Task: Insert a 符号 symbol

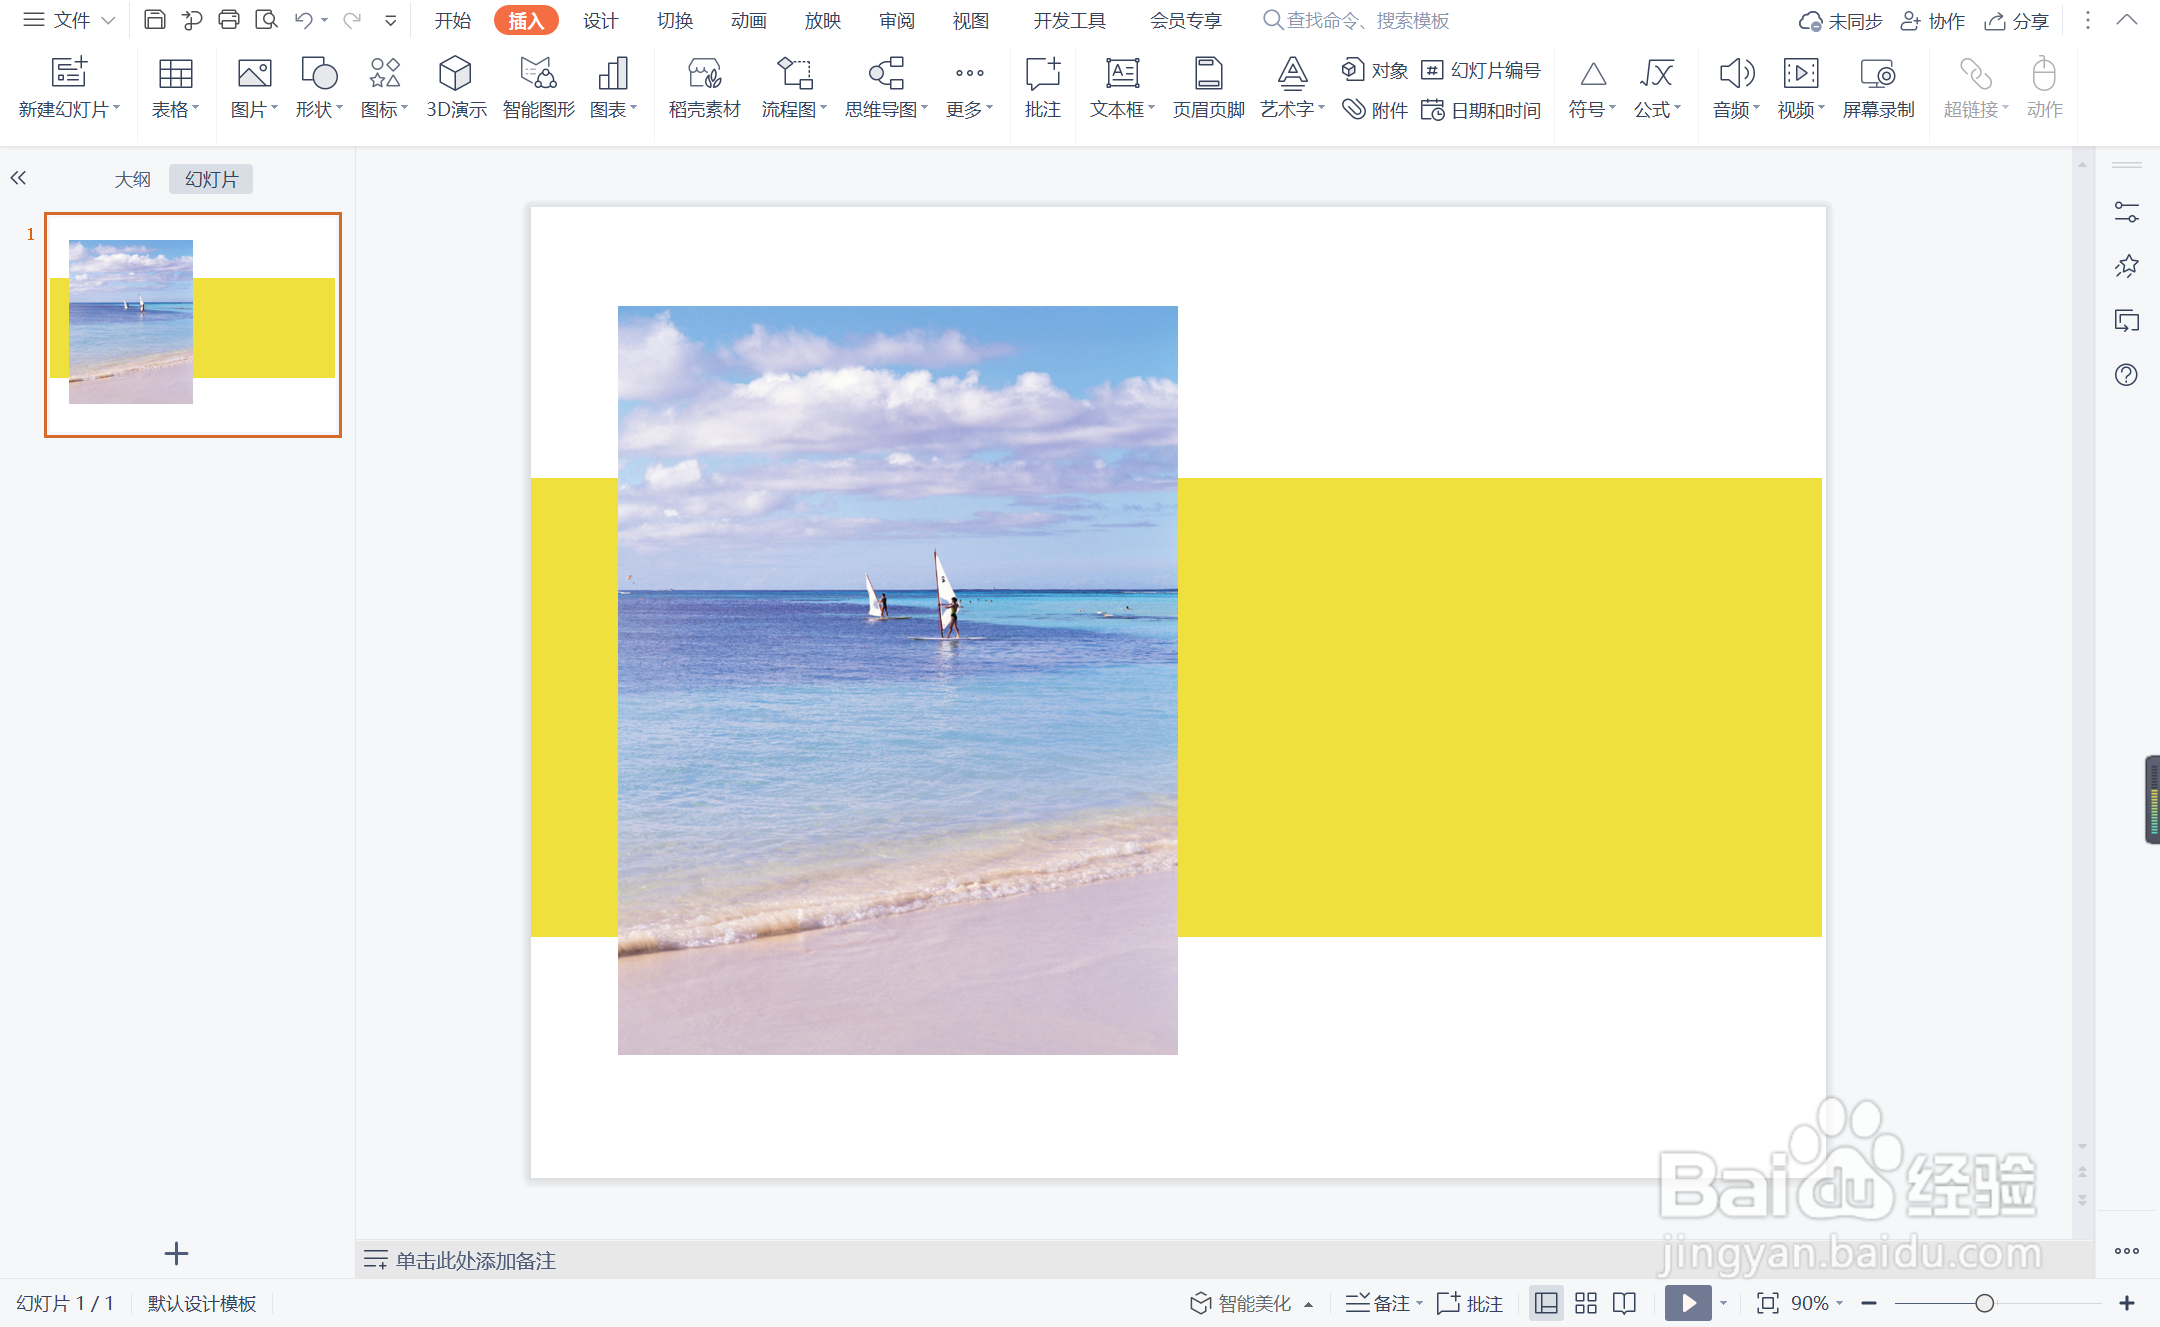Action: point(1592,88)
